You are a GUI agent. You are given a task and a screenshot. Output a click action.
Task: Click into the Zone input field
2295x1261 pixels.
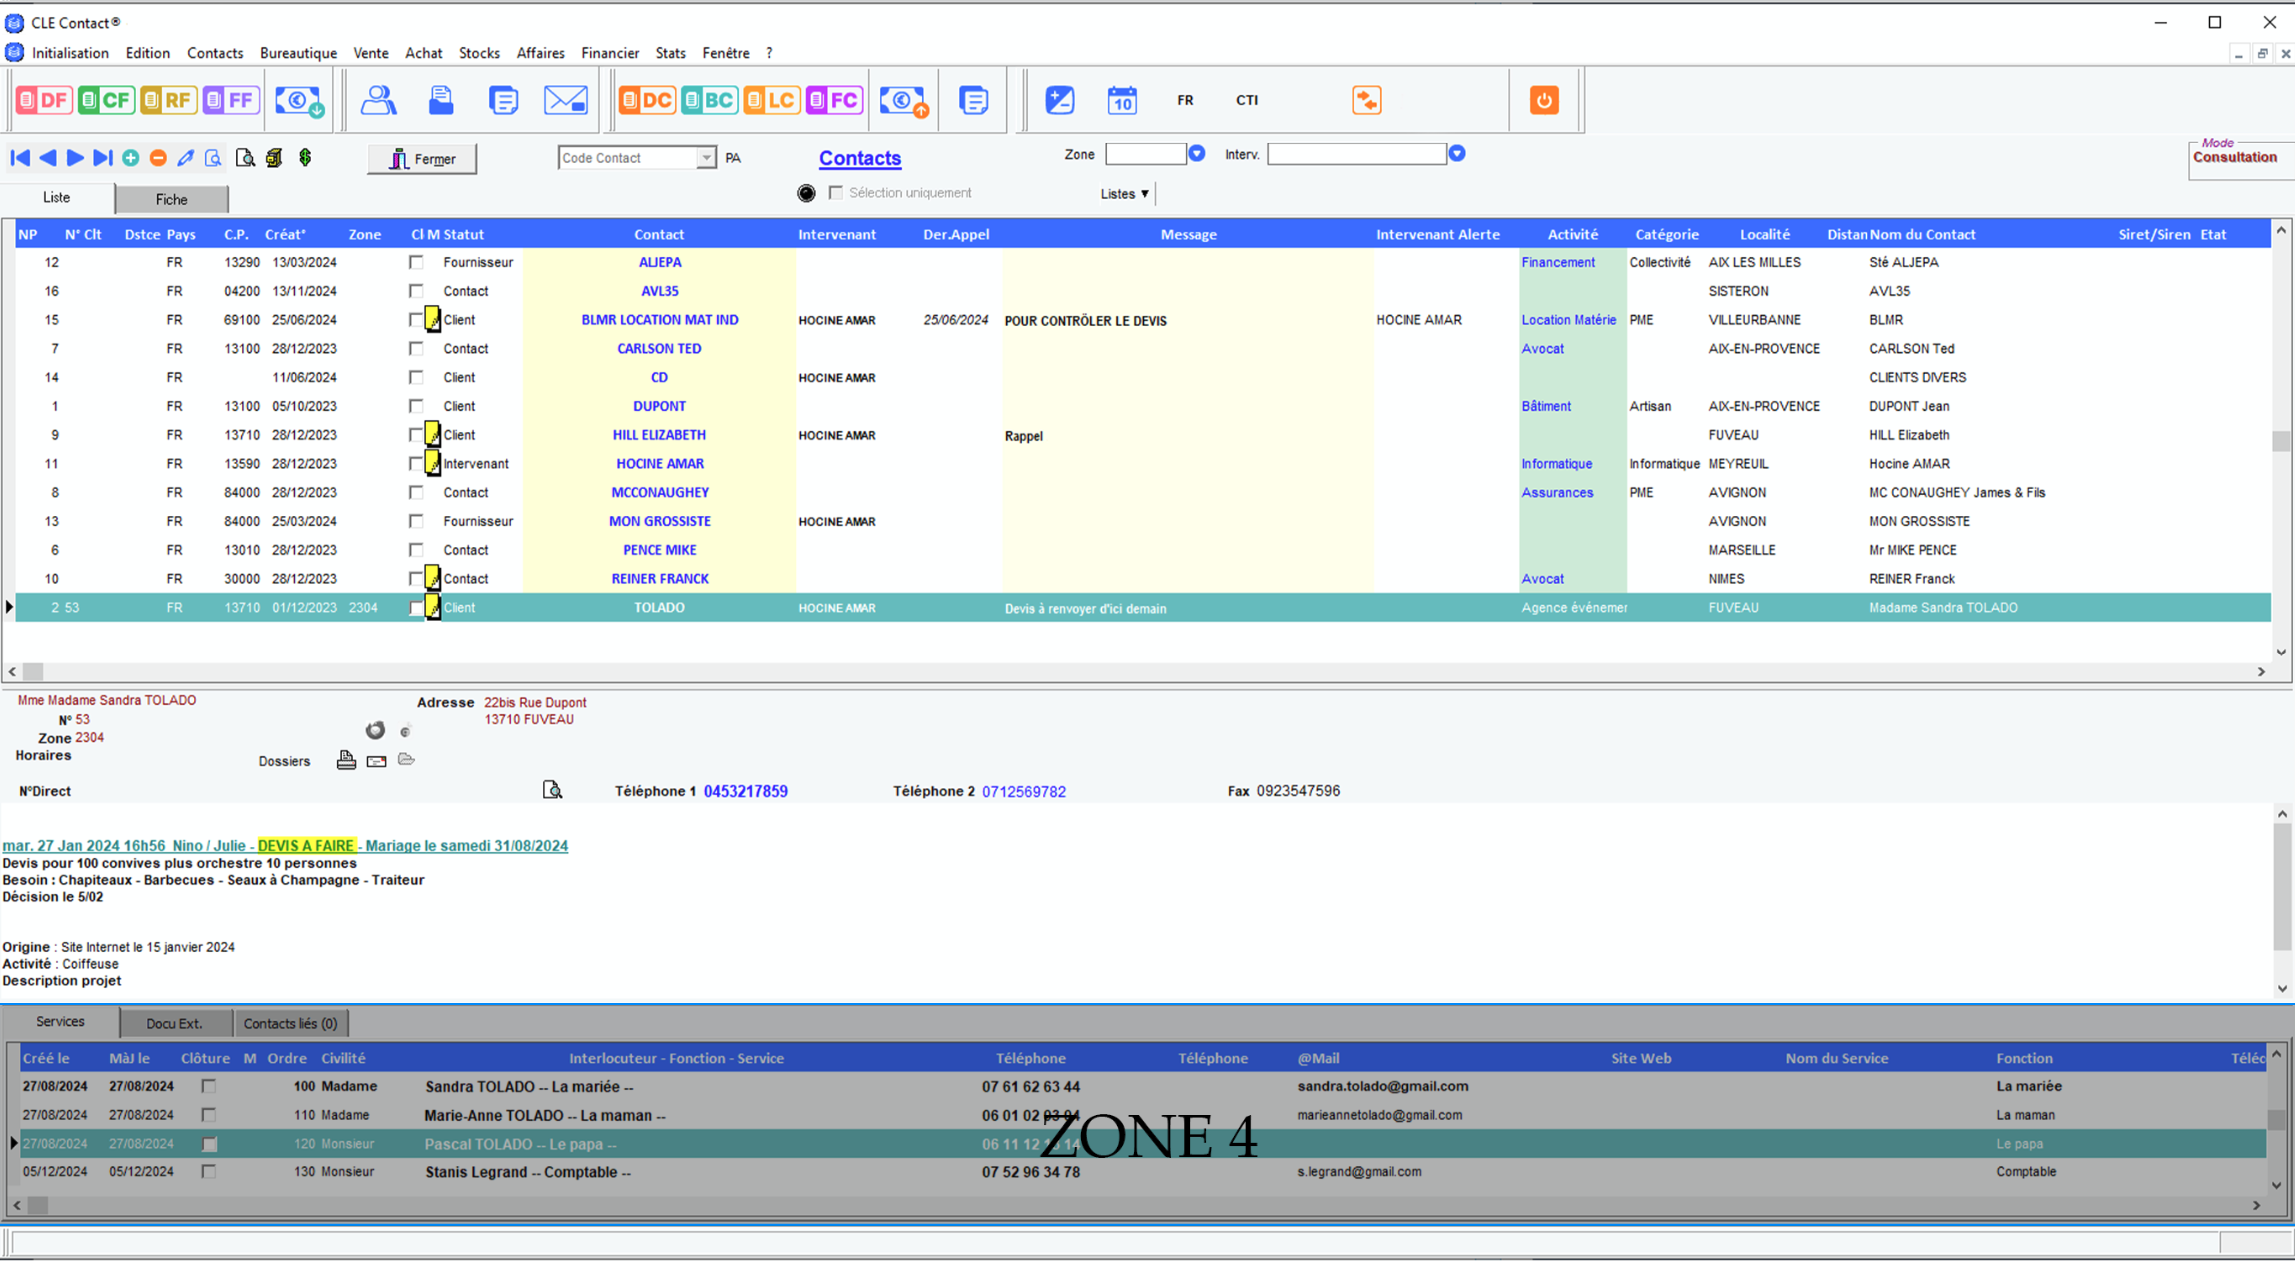[x=1145, y=154]
